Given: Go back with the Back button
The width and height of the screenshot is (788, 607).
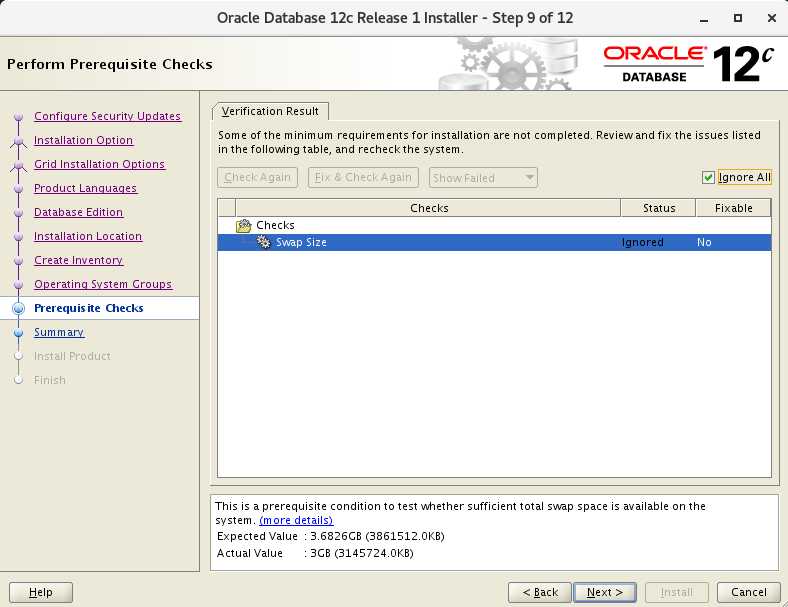Looking at the screenshot, I should coord(540,592).
